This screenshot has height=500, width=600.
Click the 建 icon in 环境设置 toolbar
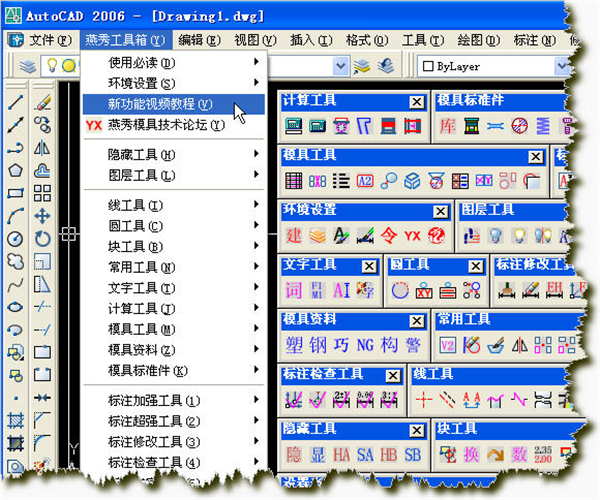(x=293, y=235)
